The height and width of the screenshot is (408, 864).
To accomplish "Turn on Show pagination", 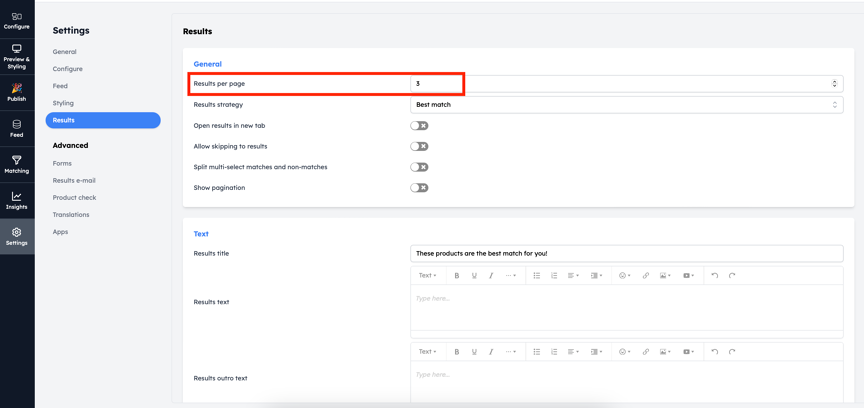I will click(419, 188).
